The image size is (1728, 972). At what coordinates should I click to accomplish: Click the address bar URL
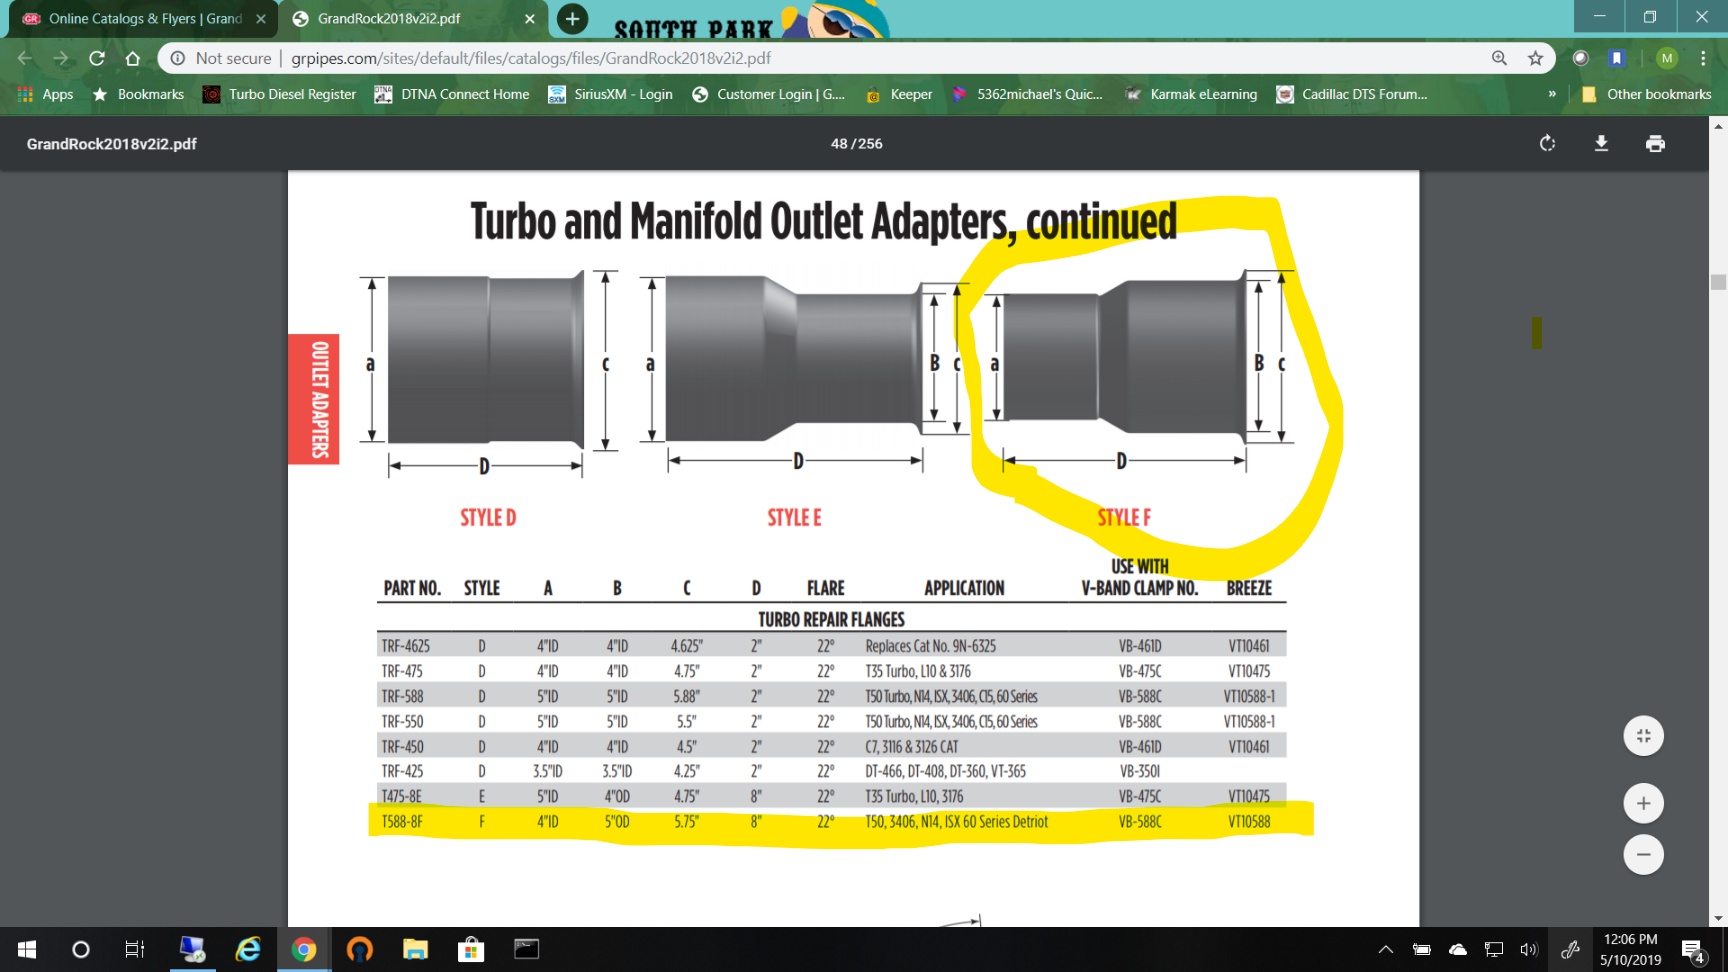(x=531, y=58)
